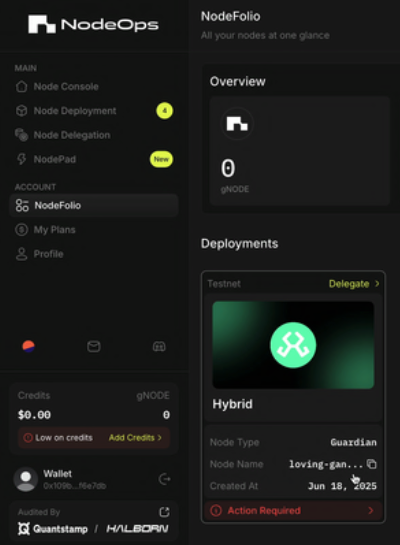Click the Halborn logo
The image size is (400, 545).
click(x=138, y=529)
